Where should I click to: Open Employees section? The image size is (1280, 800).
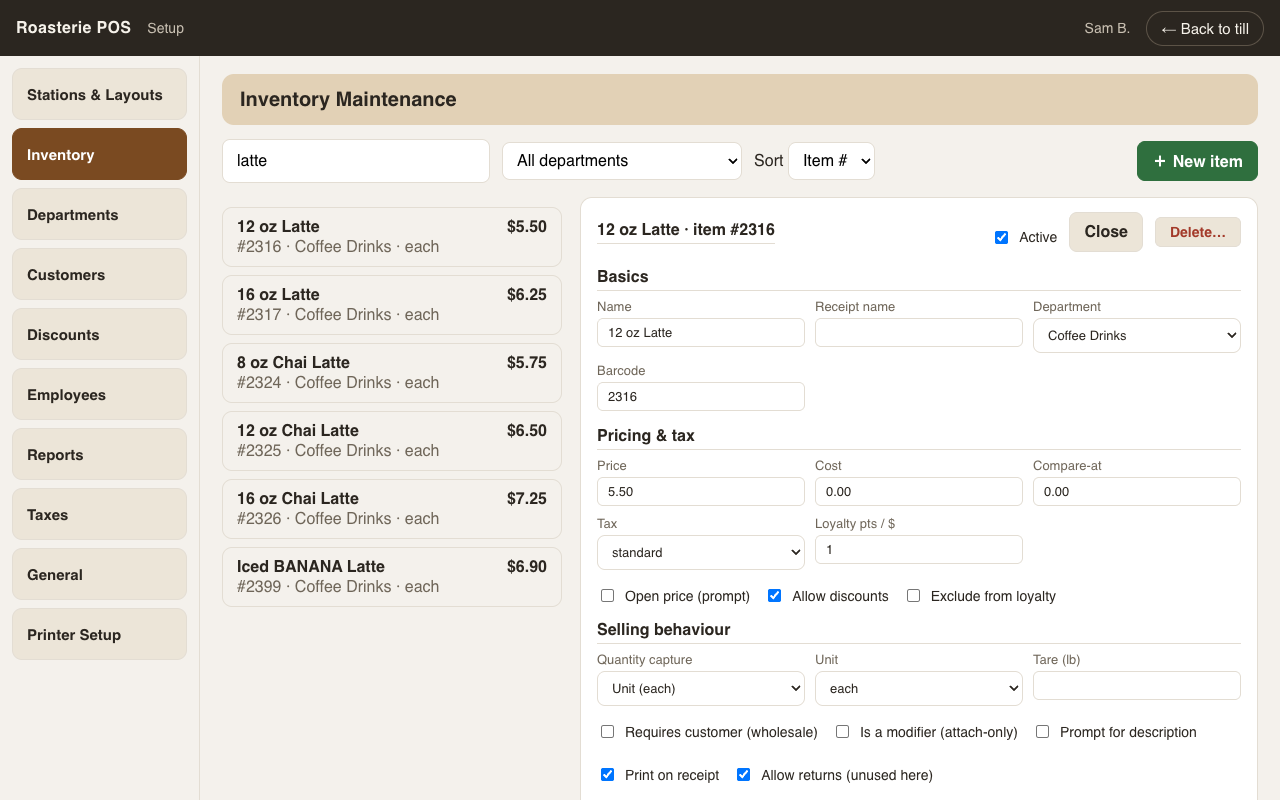point(99,394)
